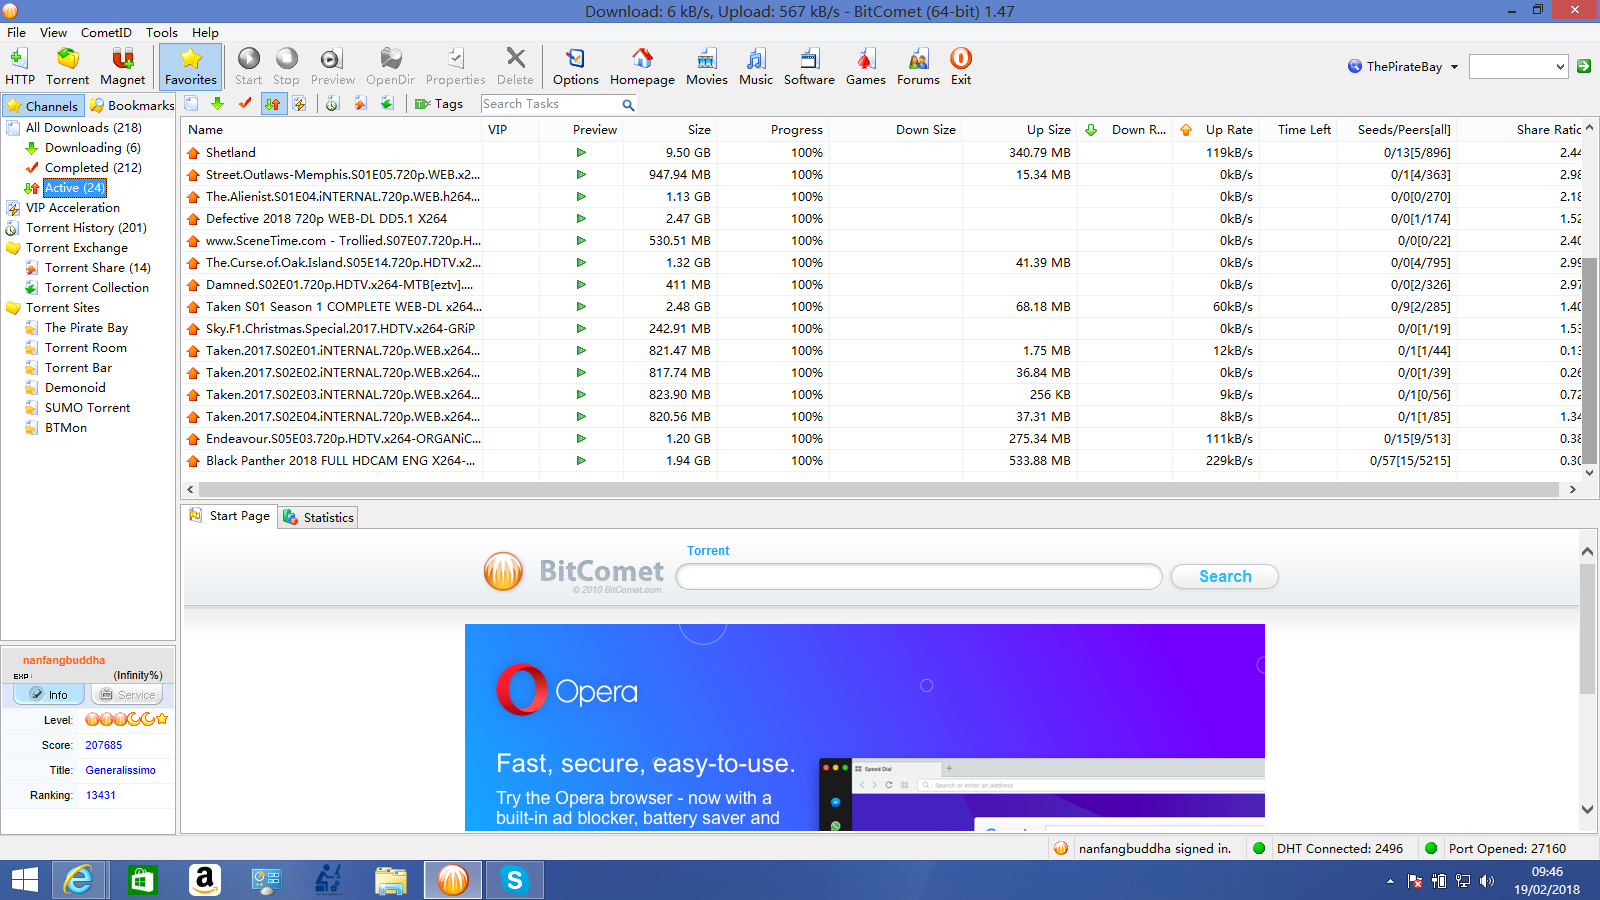The width and height of the screenshot is (1600, 900).
Task: Open the Movies toolbar icon
Action: (x=707, y=67)
